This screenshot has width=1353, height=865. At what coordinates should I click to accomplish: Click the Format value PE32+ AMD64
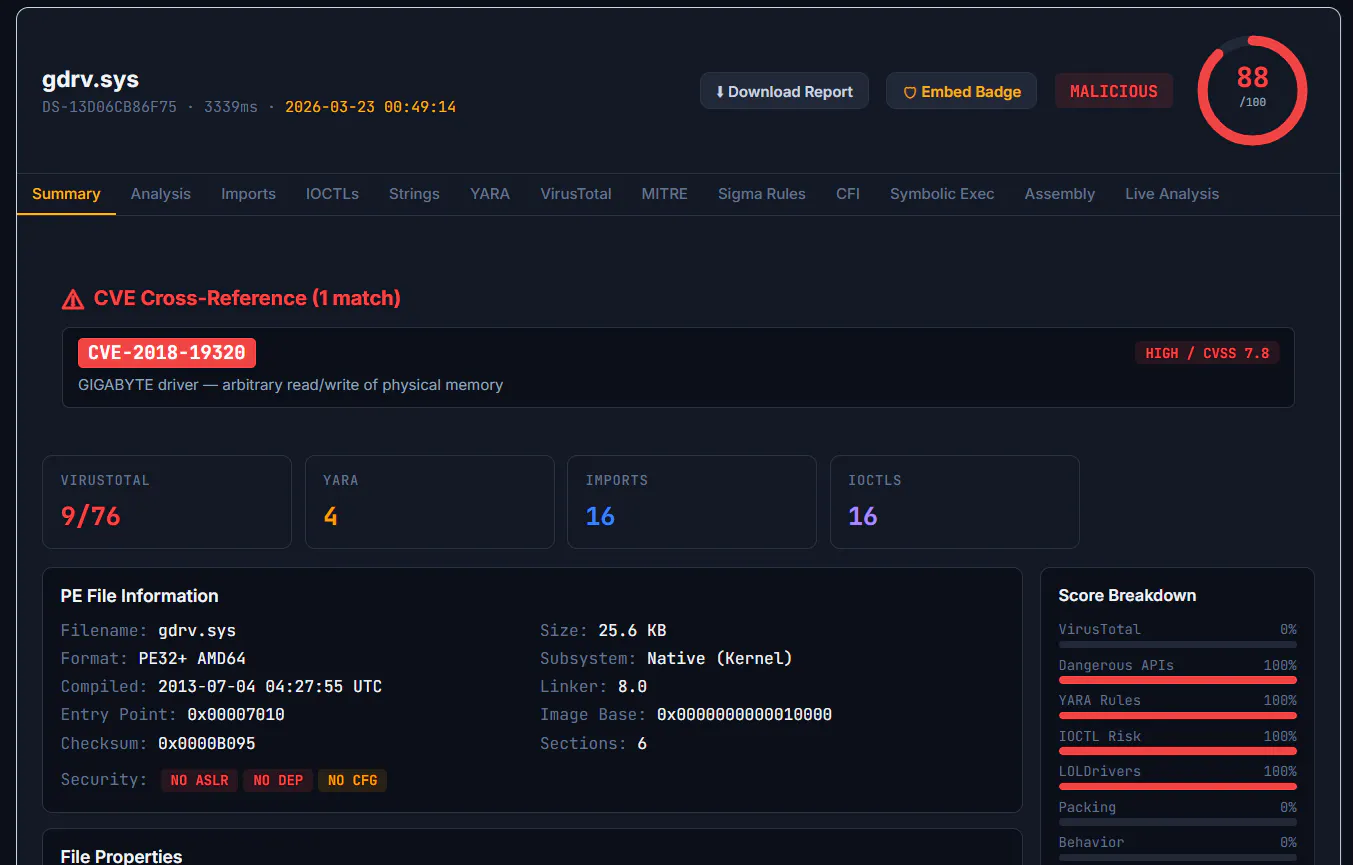pos(192,659)
